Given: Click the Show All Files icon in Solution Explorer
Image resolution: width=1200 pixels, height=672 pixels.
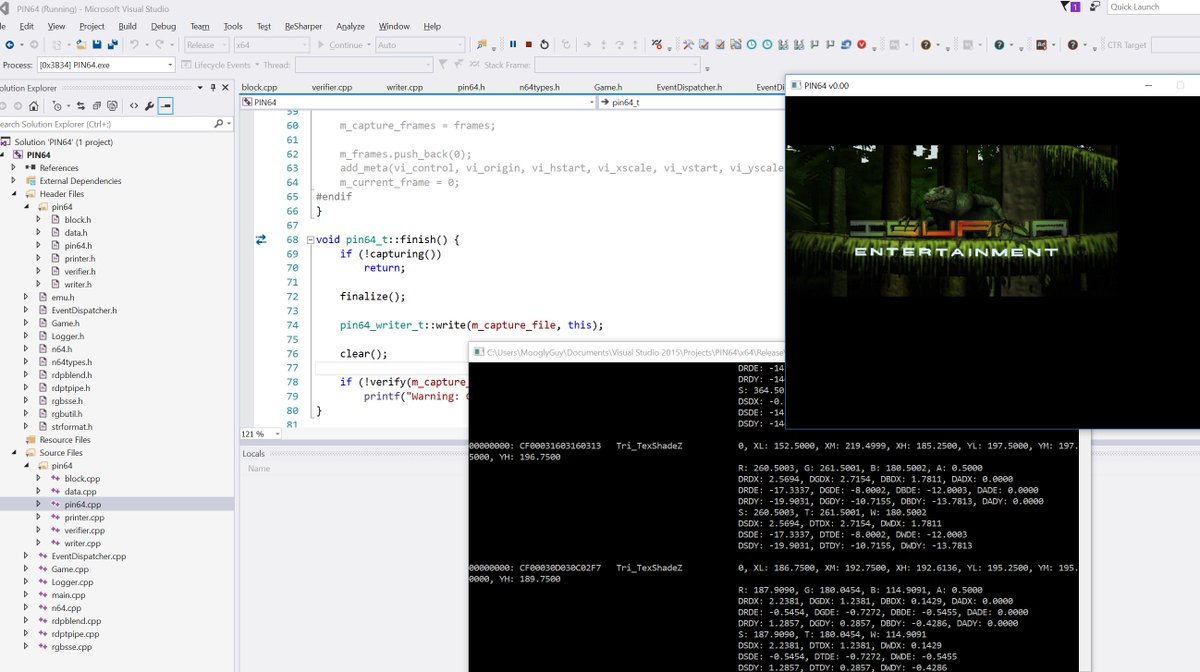Looking at the screenshot, I should (113, 106).
